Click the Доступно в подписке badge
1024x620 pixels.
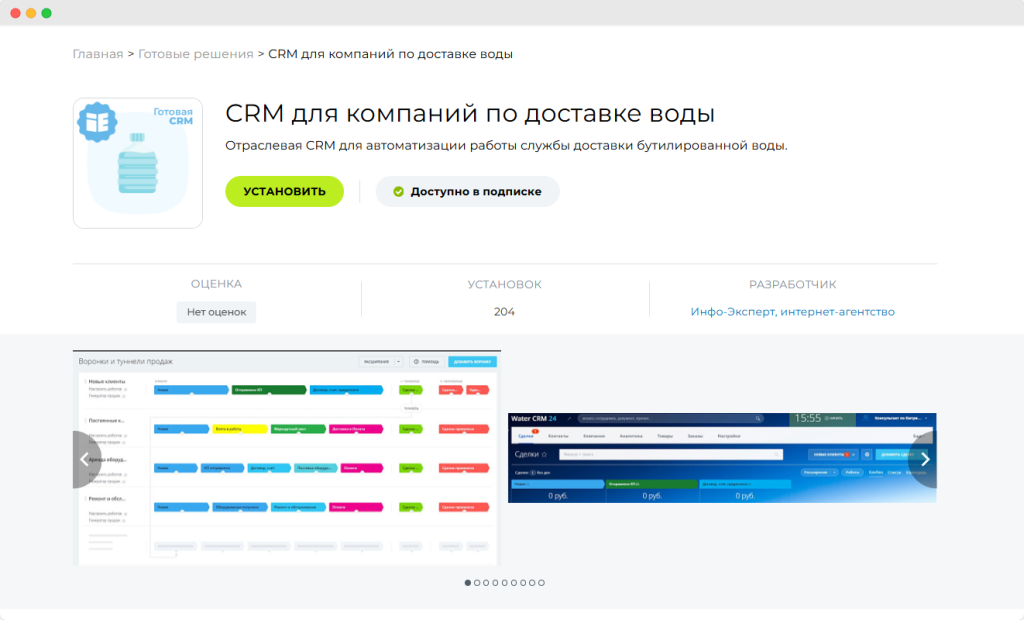[467, 191]
